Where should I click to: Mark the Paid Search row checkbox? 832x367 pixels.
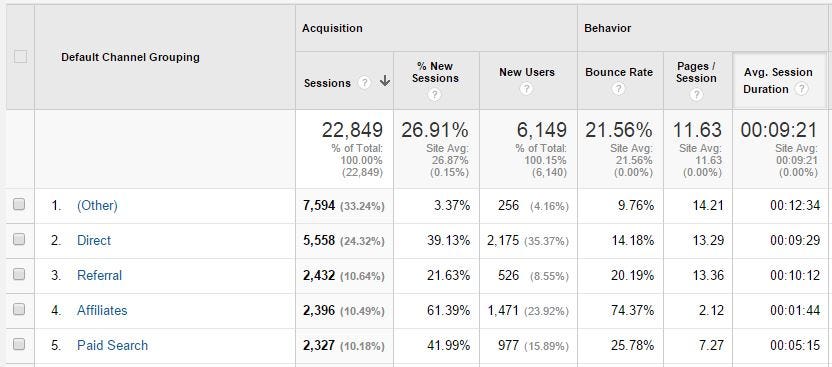[19, 344]
